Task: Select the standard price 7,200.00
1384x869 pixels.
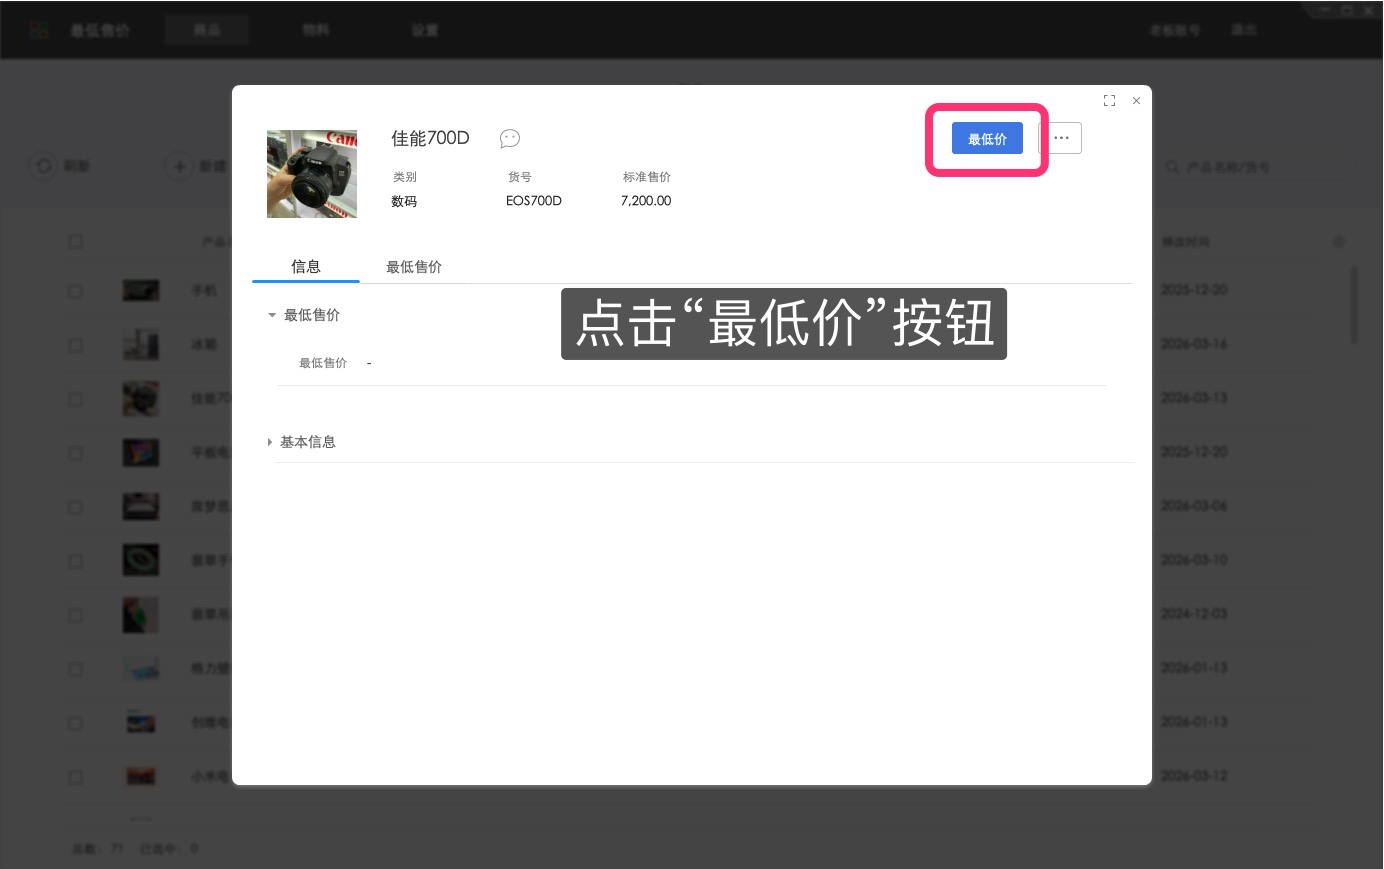Action: pyautogui.click(x=646, y=201)
